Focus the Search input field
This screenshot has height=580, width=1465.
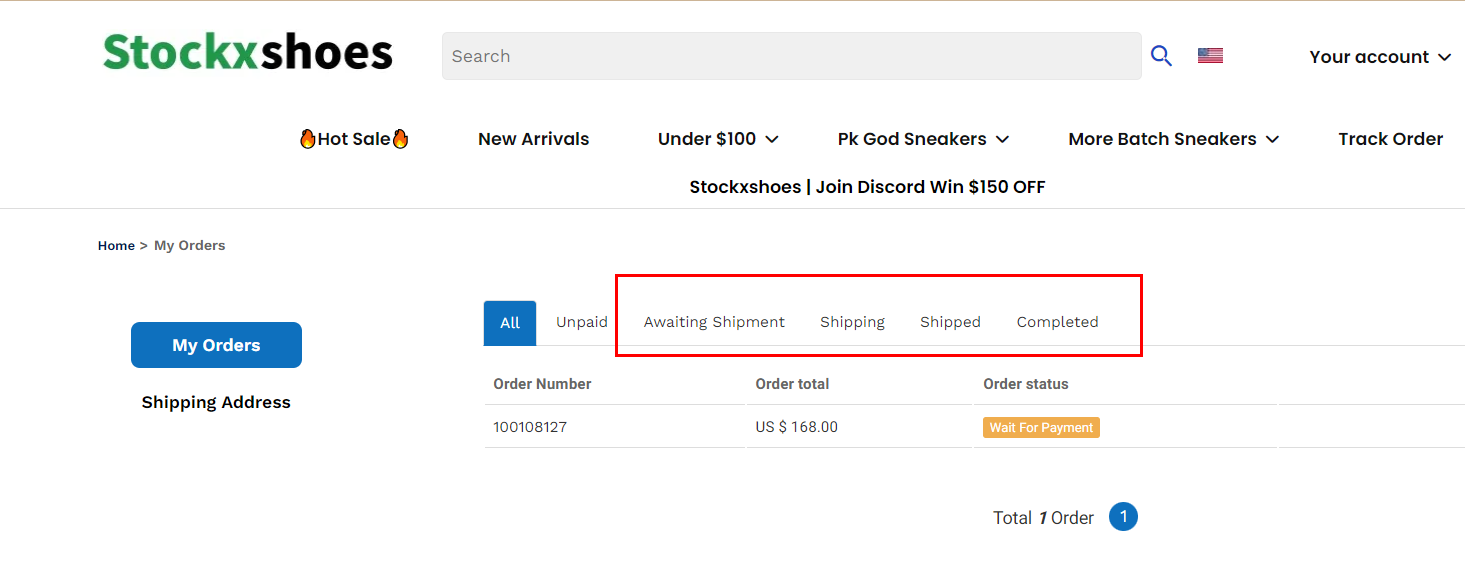point(792,56)
